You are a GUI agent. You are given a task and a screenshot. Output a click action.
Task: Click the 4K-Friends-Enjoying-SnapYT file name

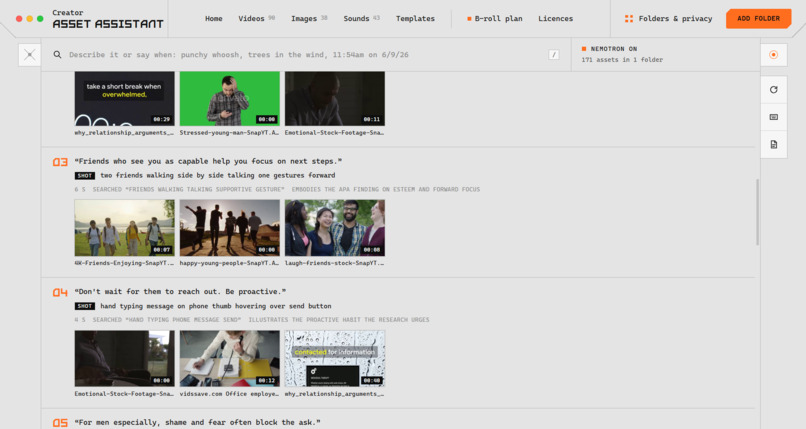(x=124, y=263)
